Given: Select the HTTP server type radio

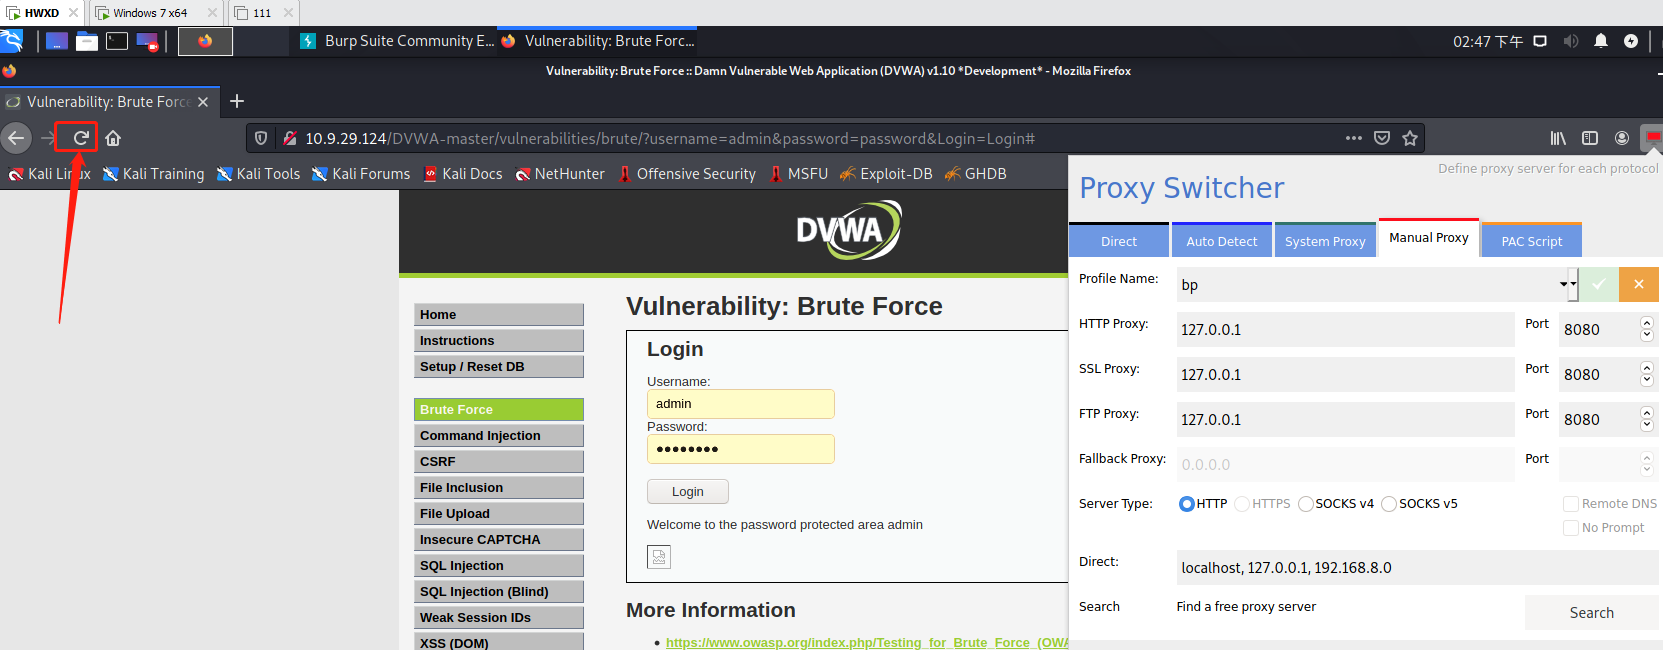Looking at the screenshot, I should click(x=1187, y=504).
